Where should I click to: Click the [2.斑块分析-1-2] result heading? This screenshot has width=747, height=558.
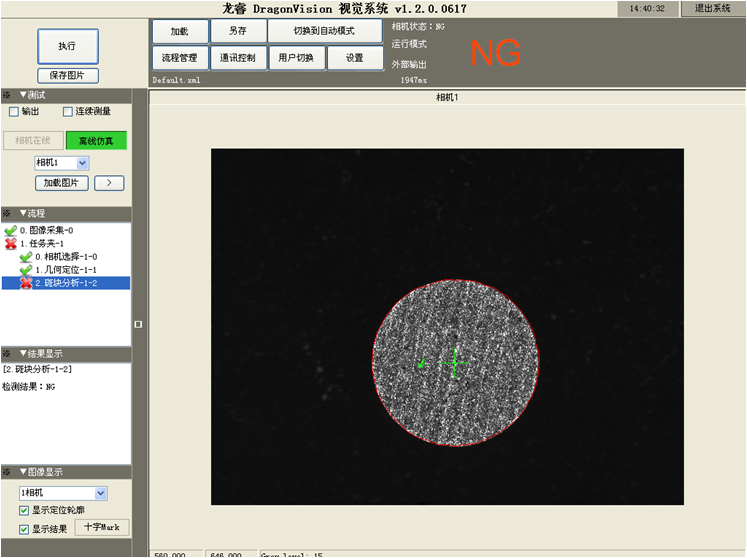point(37,369)
